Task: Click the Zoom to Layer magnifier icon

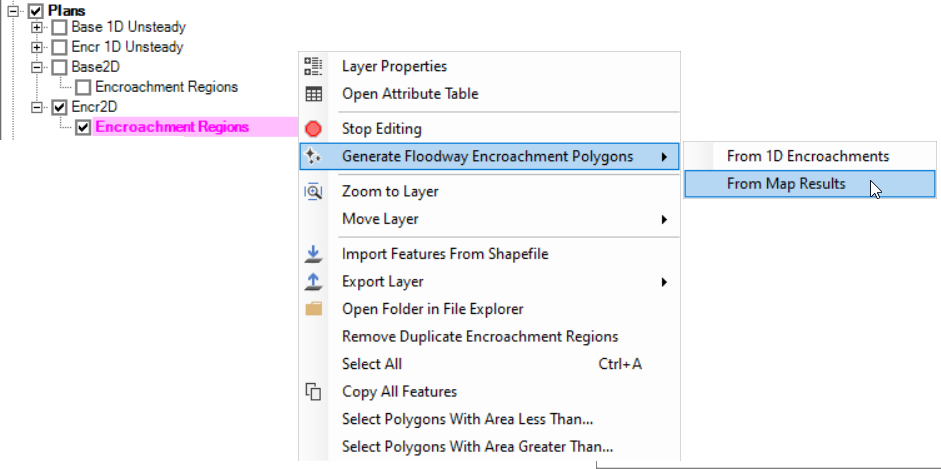Action: (x=313, y=192)
